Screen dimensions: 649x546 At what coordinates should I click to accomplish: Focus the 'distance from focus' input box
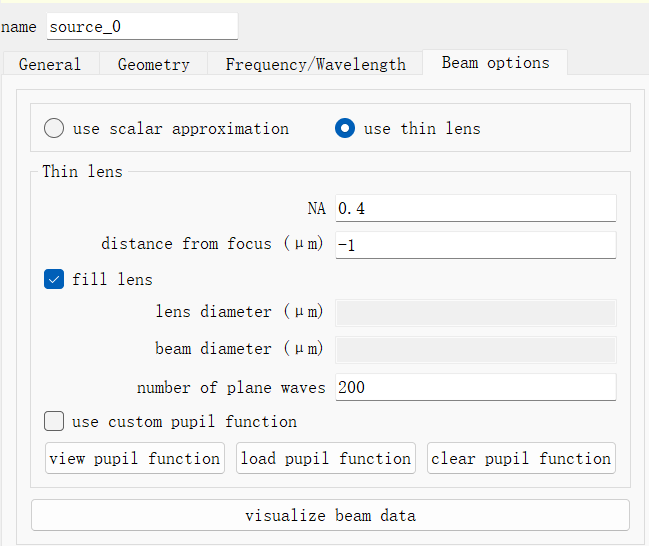[475, 244]
